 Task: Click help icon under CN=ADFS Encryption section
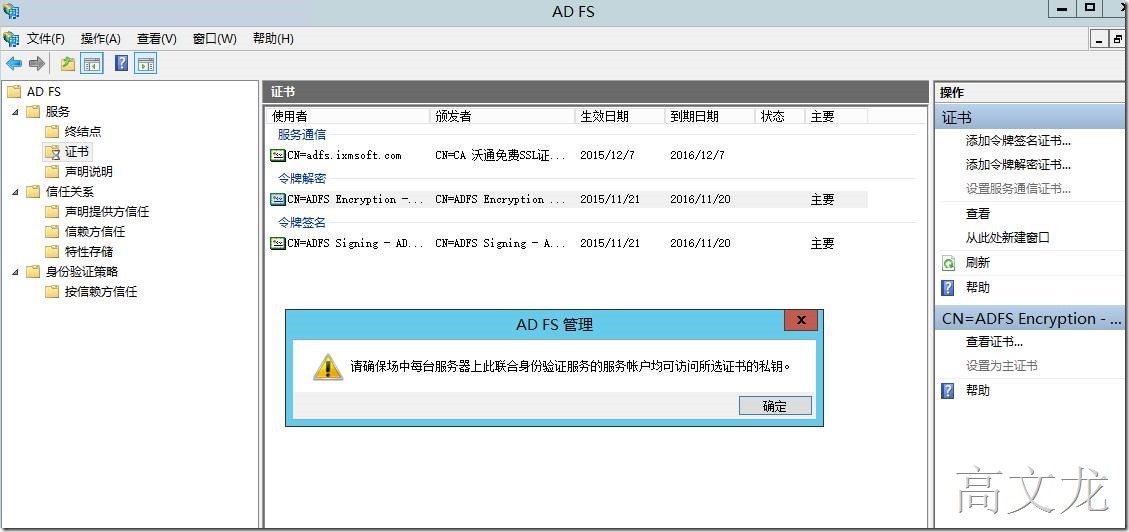948,390
